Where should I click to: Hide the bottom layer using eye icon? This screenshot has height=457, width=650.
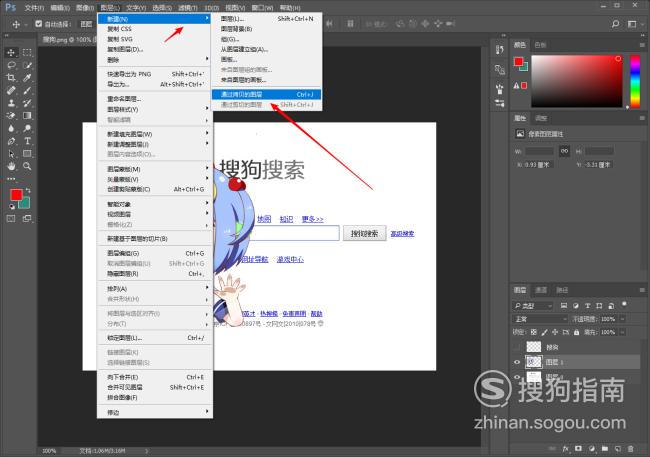517,377
